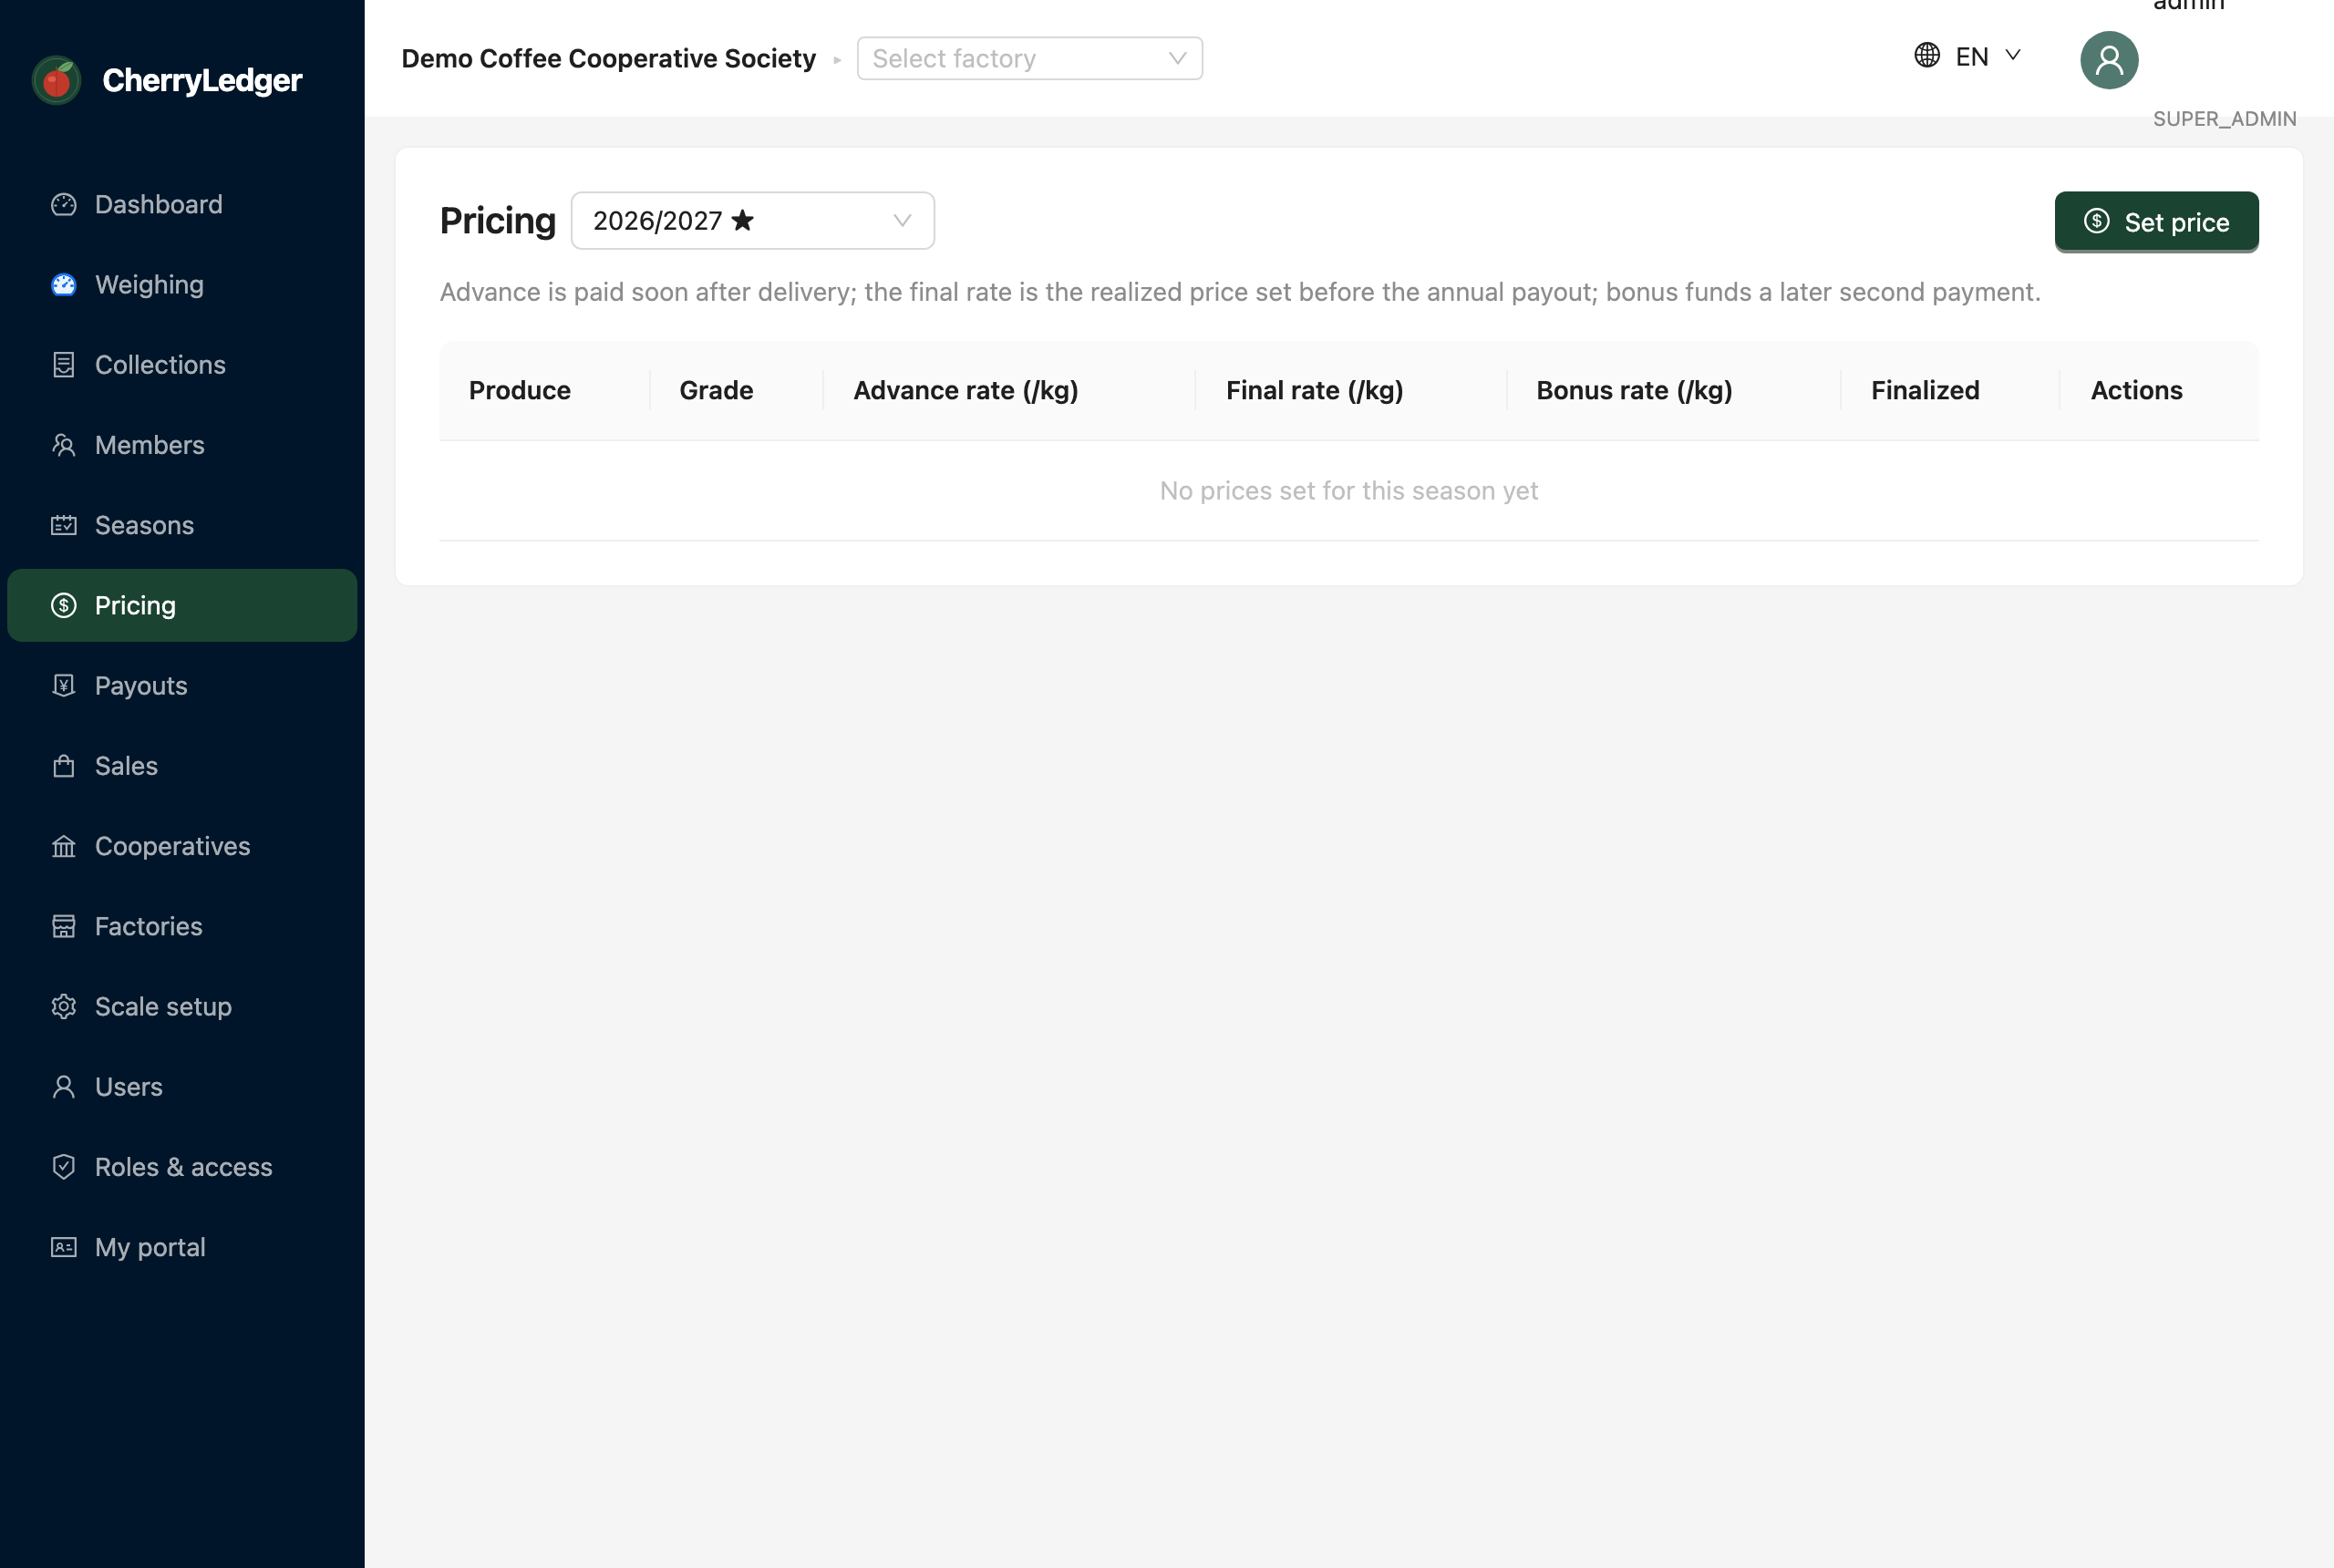Open the Select factory dropdown
2334x1568 pixels.
pos(1029,58)
